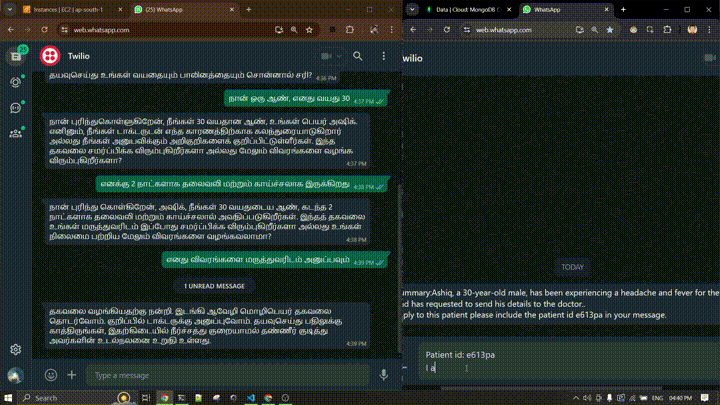Click the attach plus button in left chat
The width and height of the screenshot is (720, 405).
72,375
